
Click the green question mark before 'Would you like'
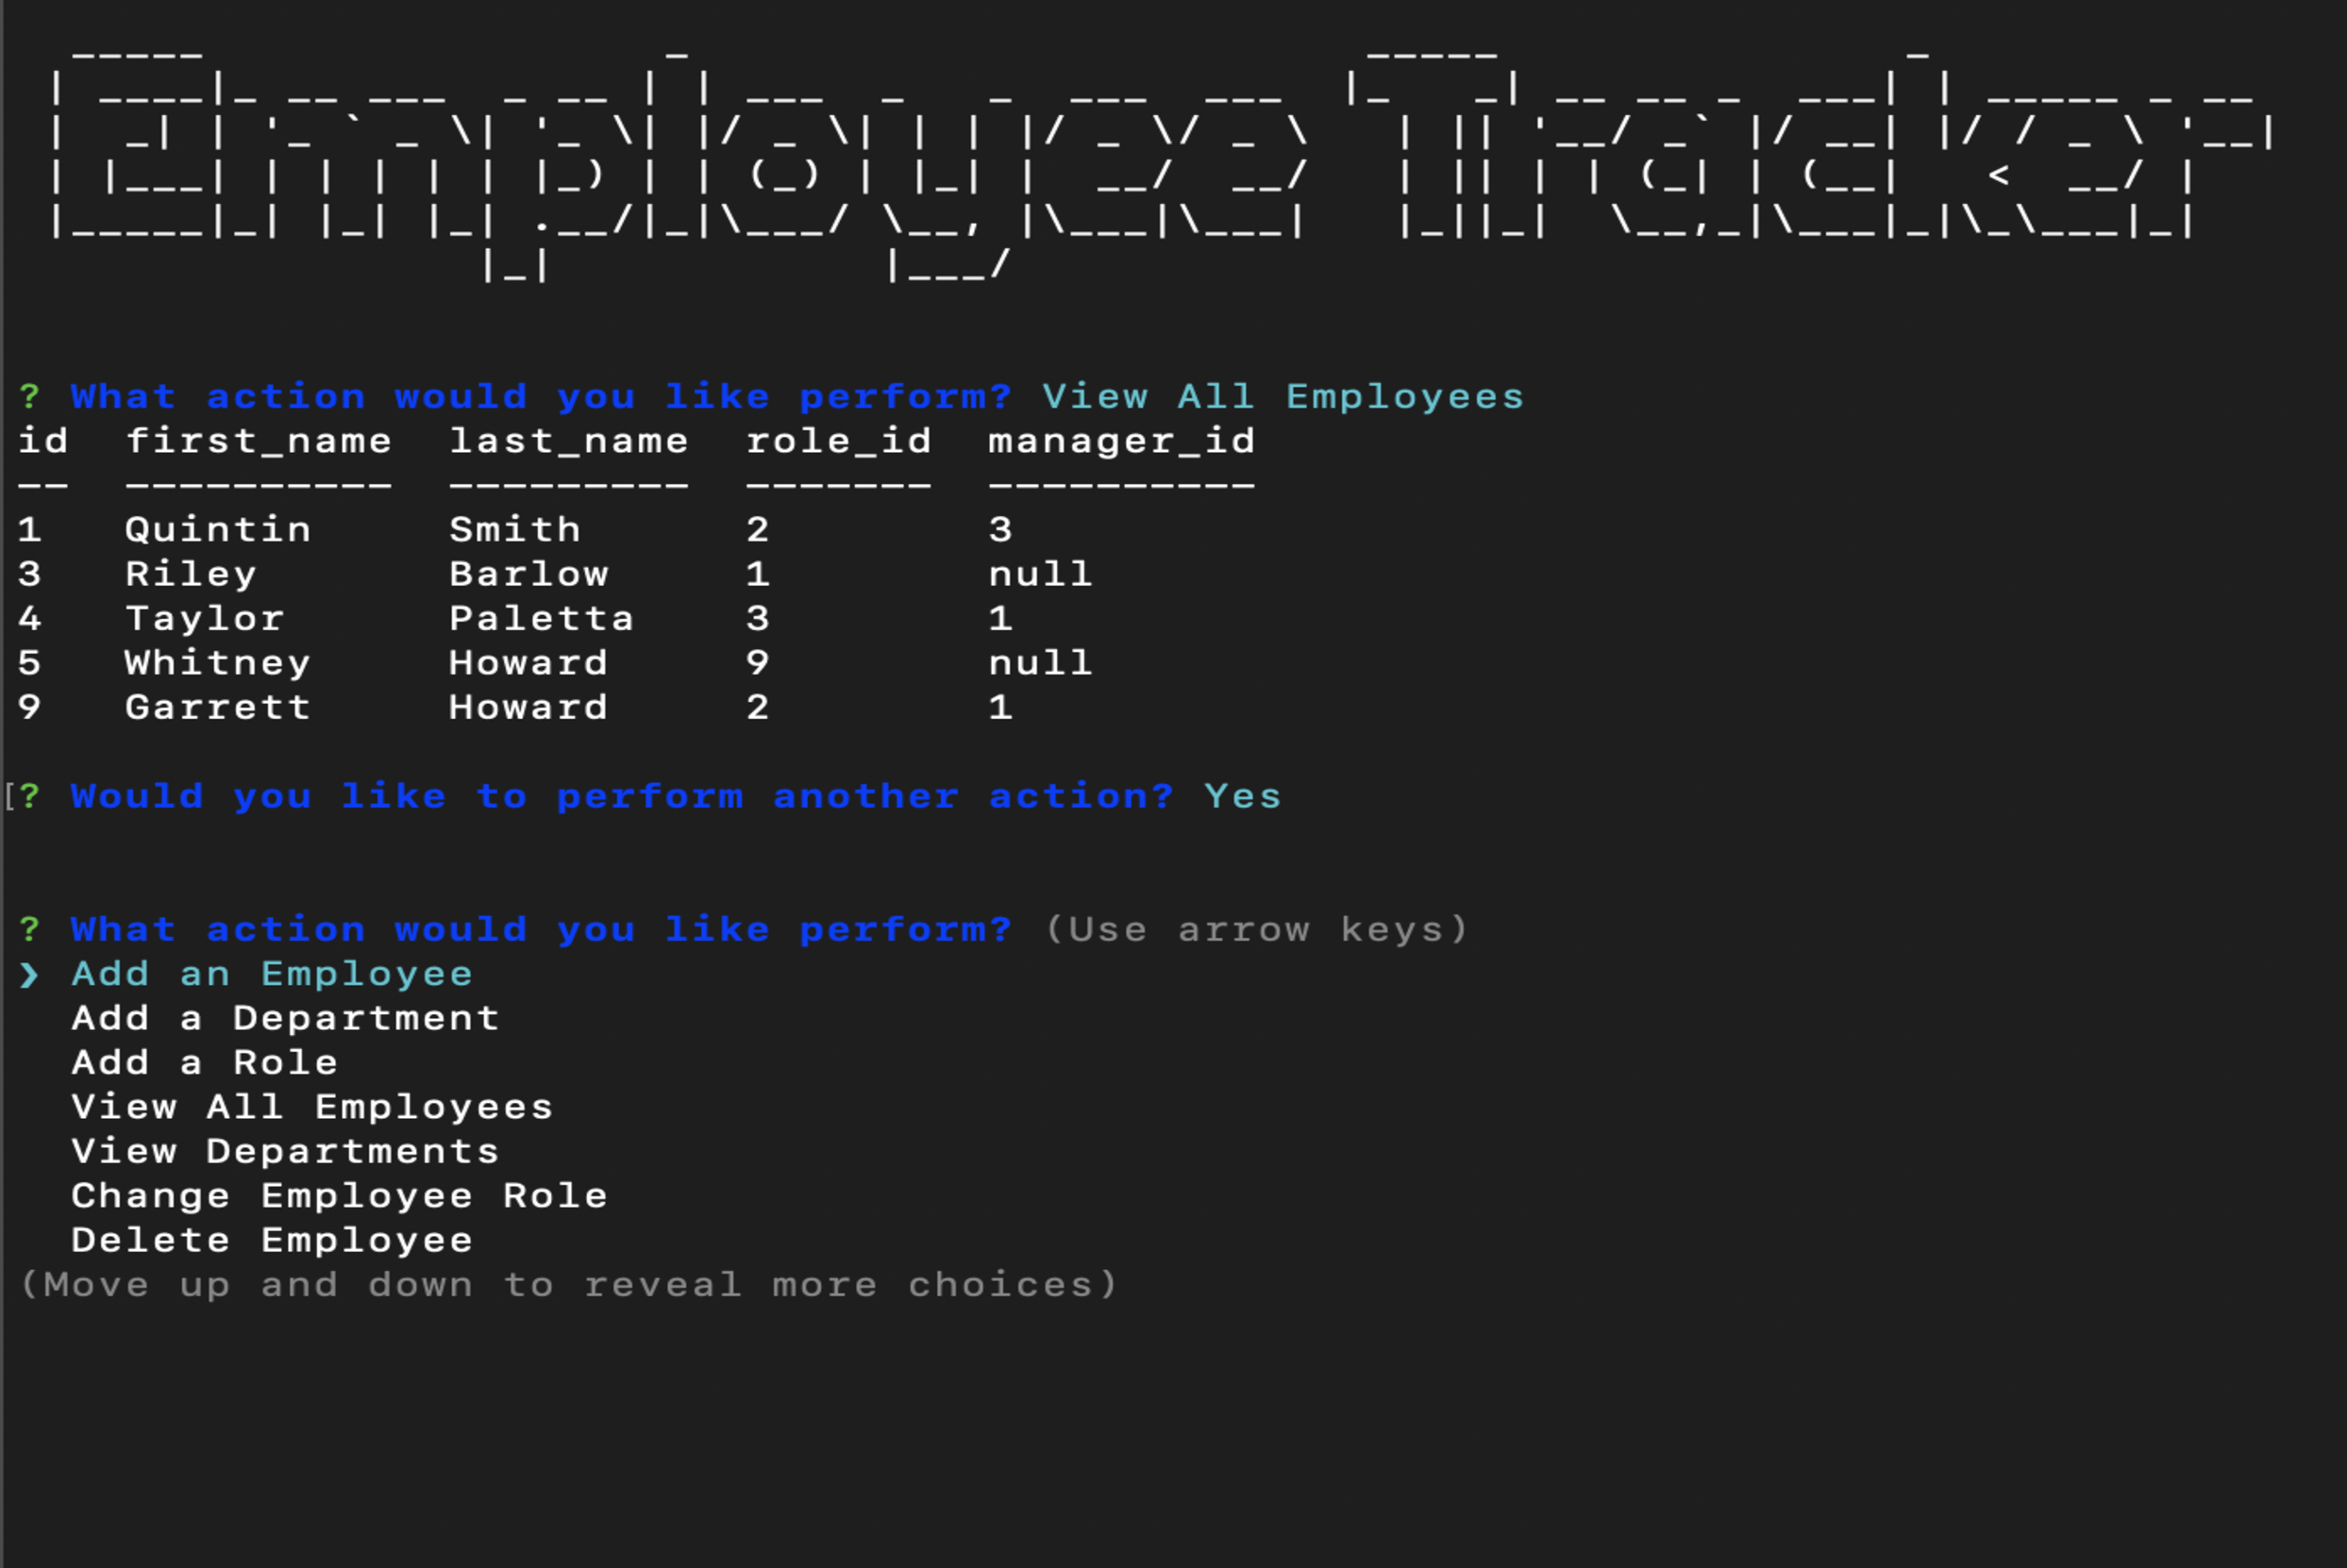[29, 796]
